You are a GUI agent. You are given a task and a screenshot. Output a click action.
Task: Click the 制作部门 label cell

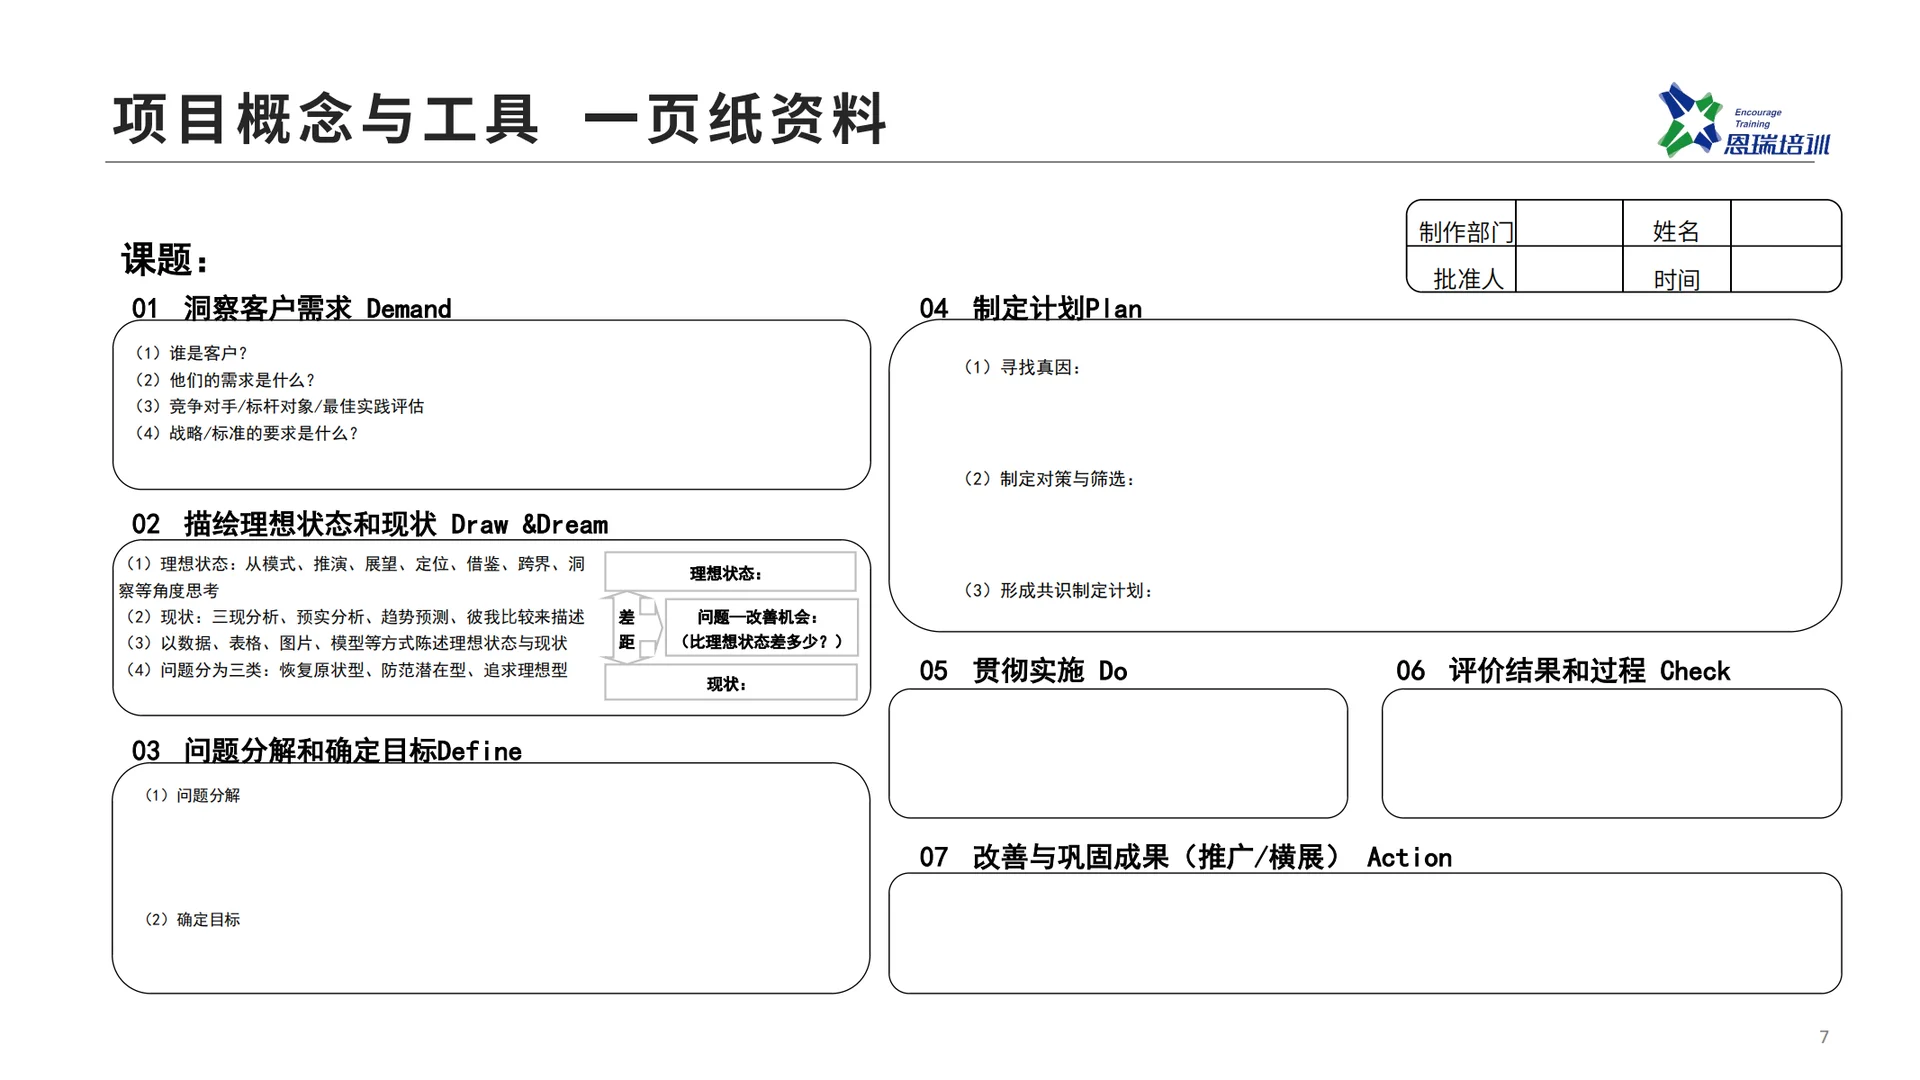coord(1462,224)
